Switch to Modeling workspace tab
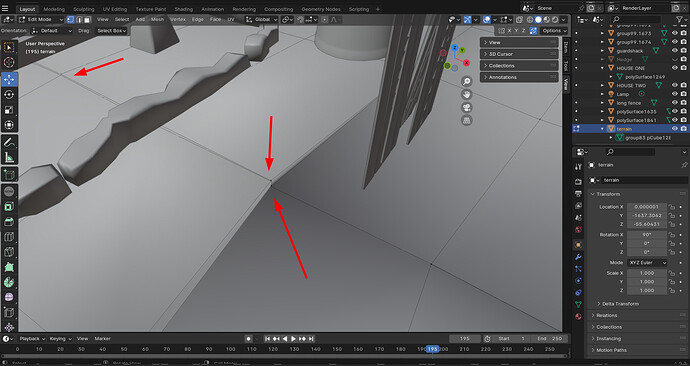Image resolution: width=690 pixels, height=366 pixels. 54,9
